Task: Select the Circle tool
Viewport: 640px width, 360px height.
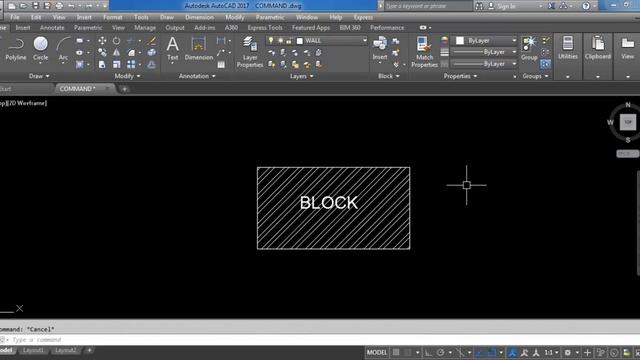Action: point(40,49)
